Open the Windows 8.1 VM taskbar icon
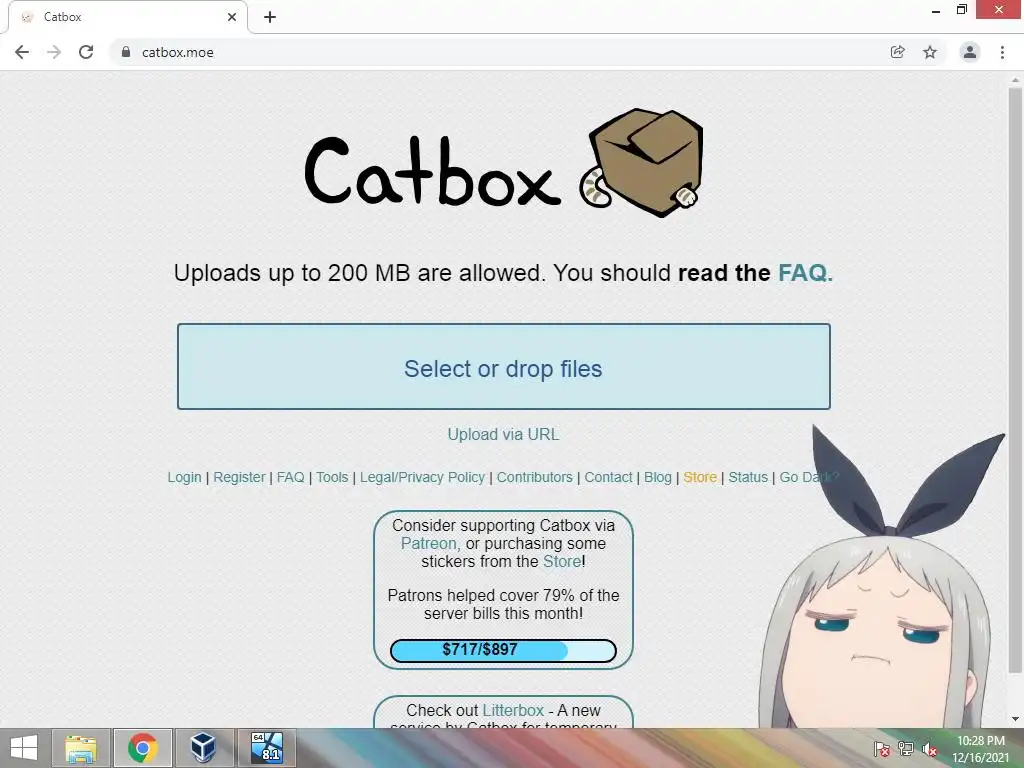The height and width of the screenshot is (768, 1024). (x=267, y=748)
